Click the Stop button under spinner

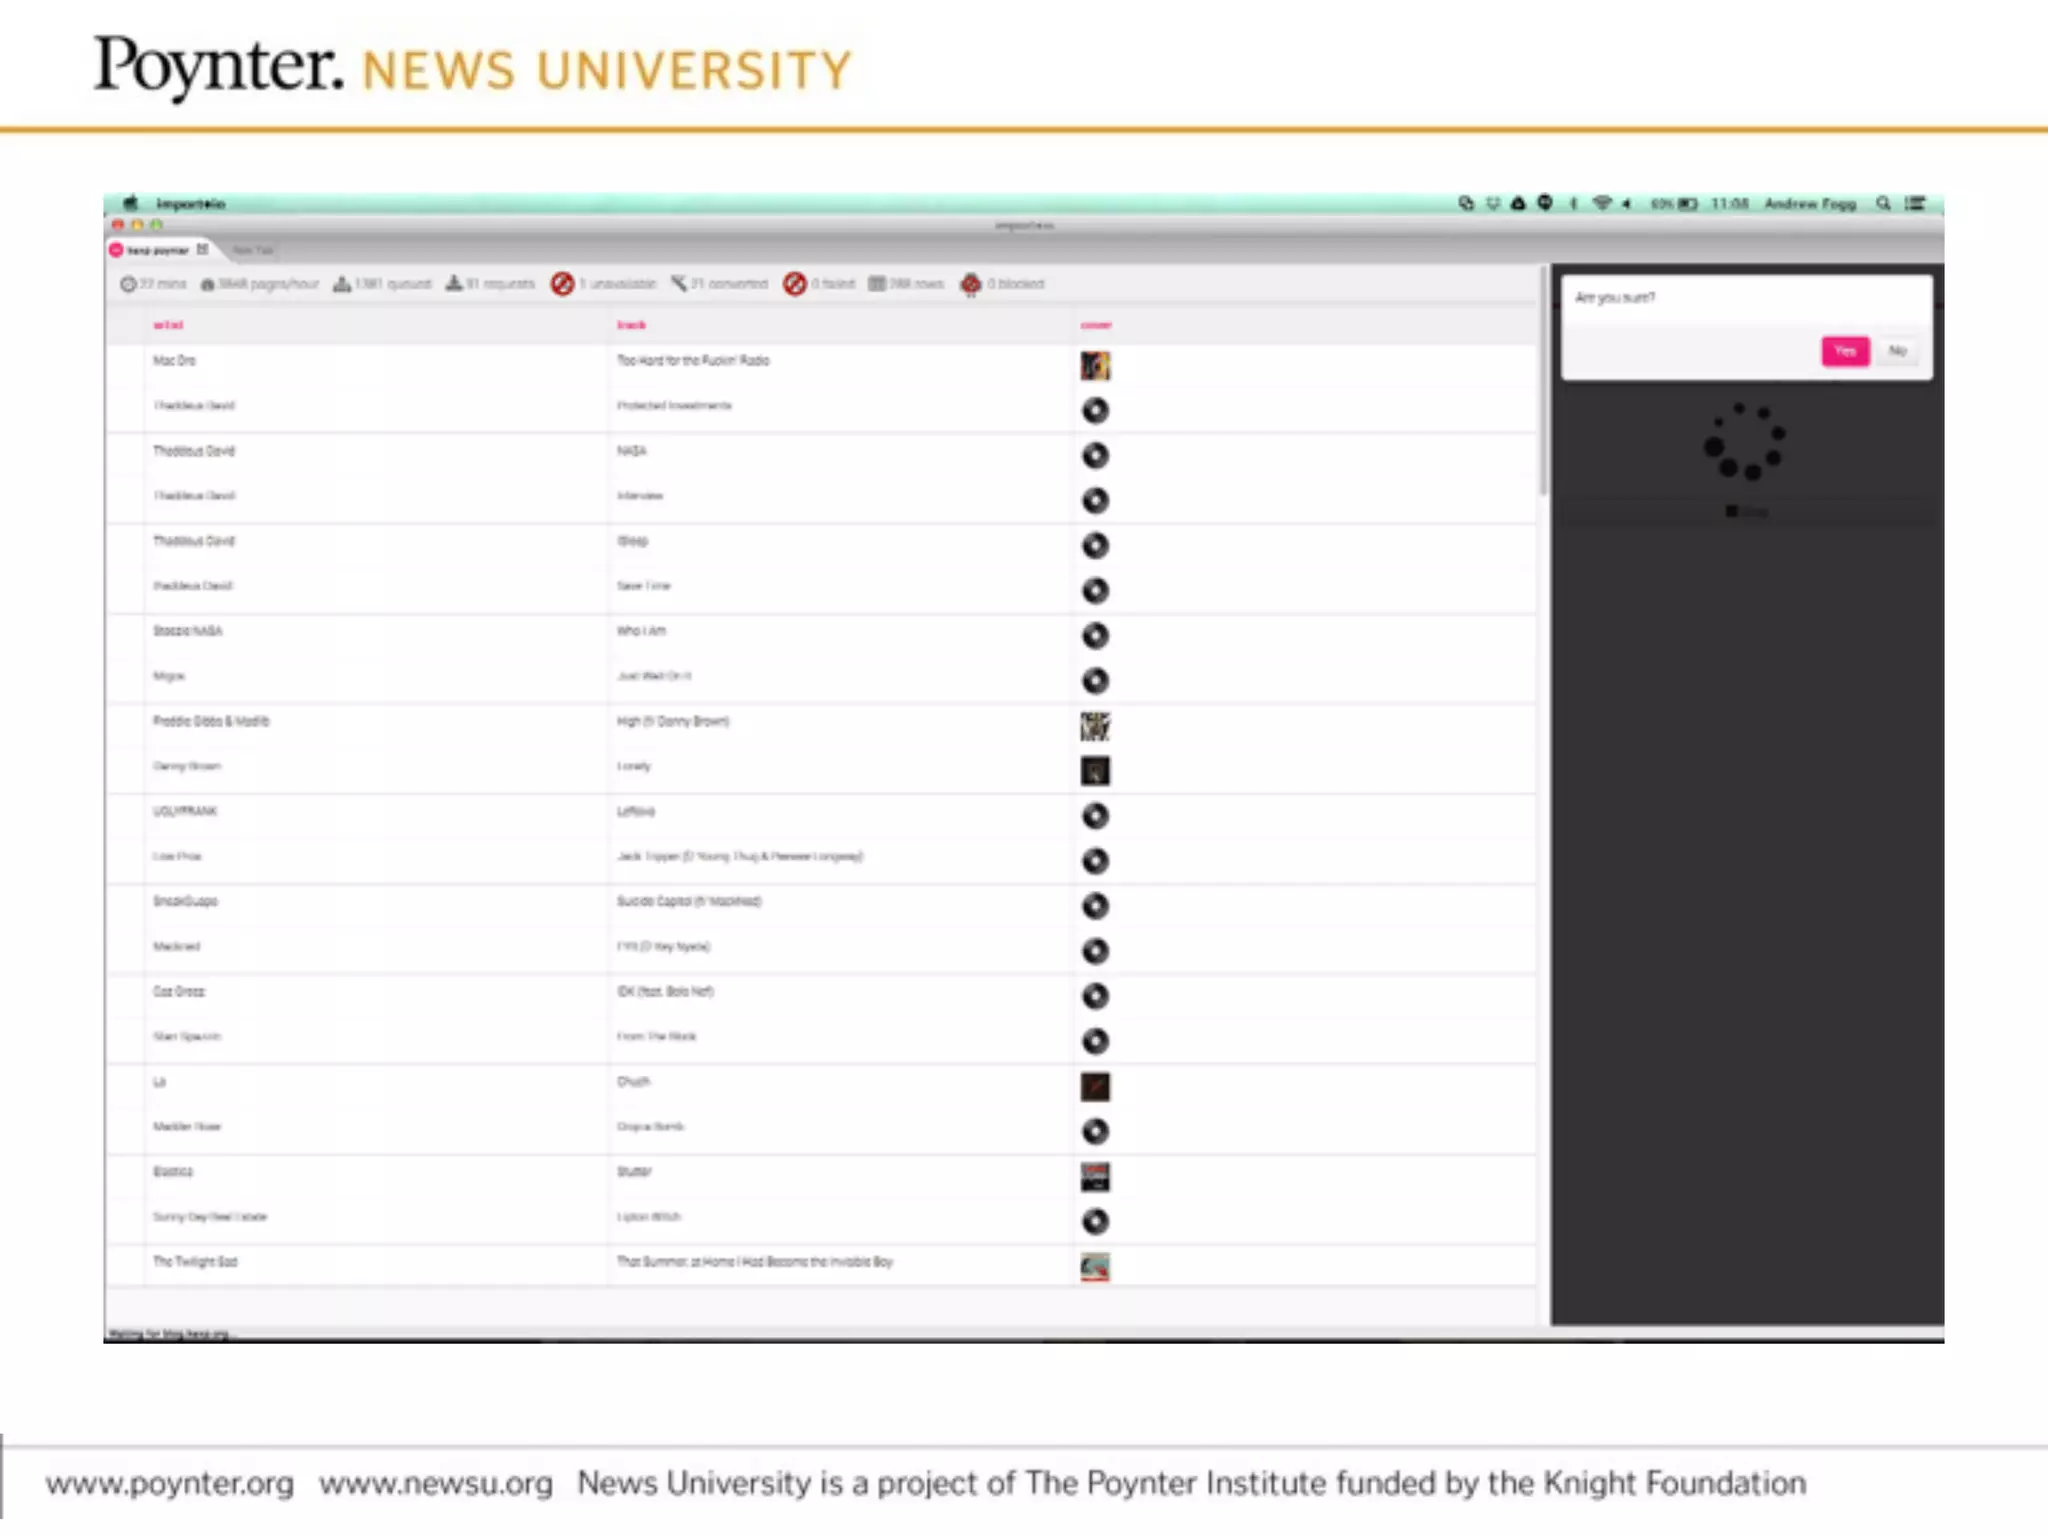pyautogui.click(x=1746, y=512)
